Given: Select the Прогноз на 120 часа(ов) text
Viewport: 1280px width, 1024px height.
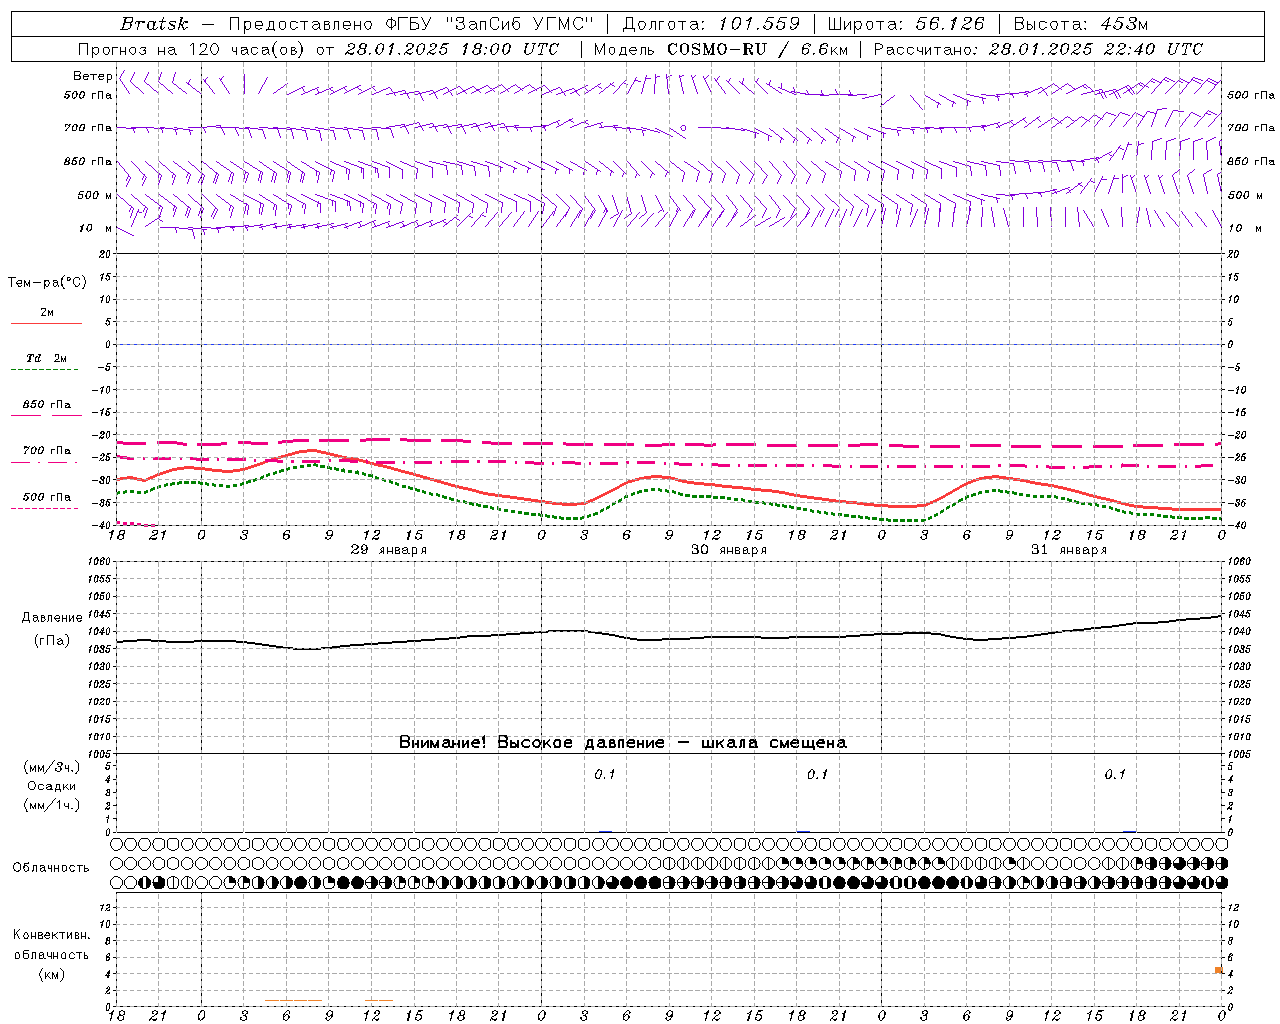Looking at the screenshot, I should click(x=193, y=49).
